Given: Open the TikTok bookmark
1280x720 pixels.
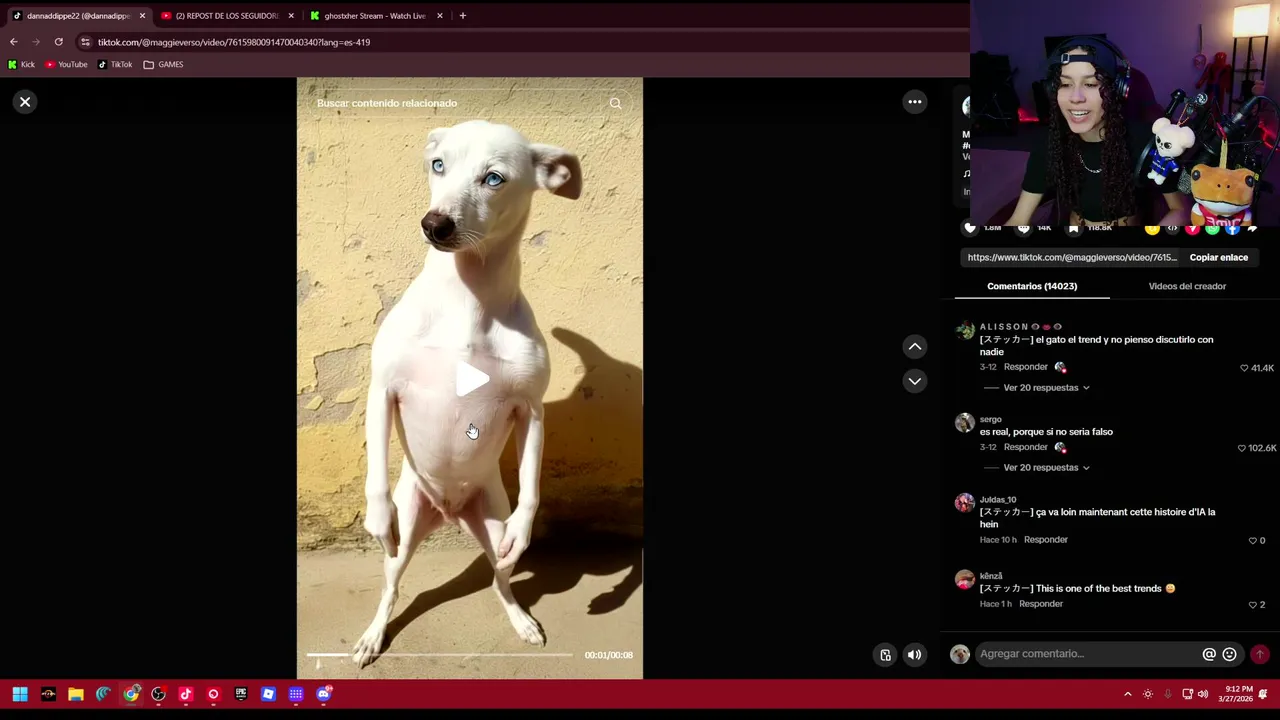Looking at the screenshot, I should [115, 64].
